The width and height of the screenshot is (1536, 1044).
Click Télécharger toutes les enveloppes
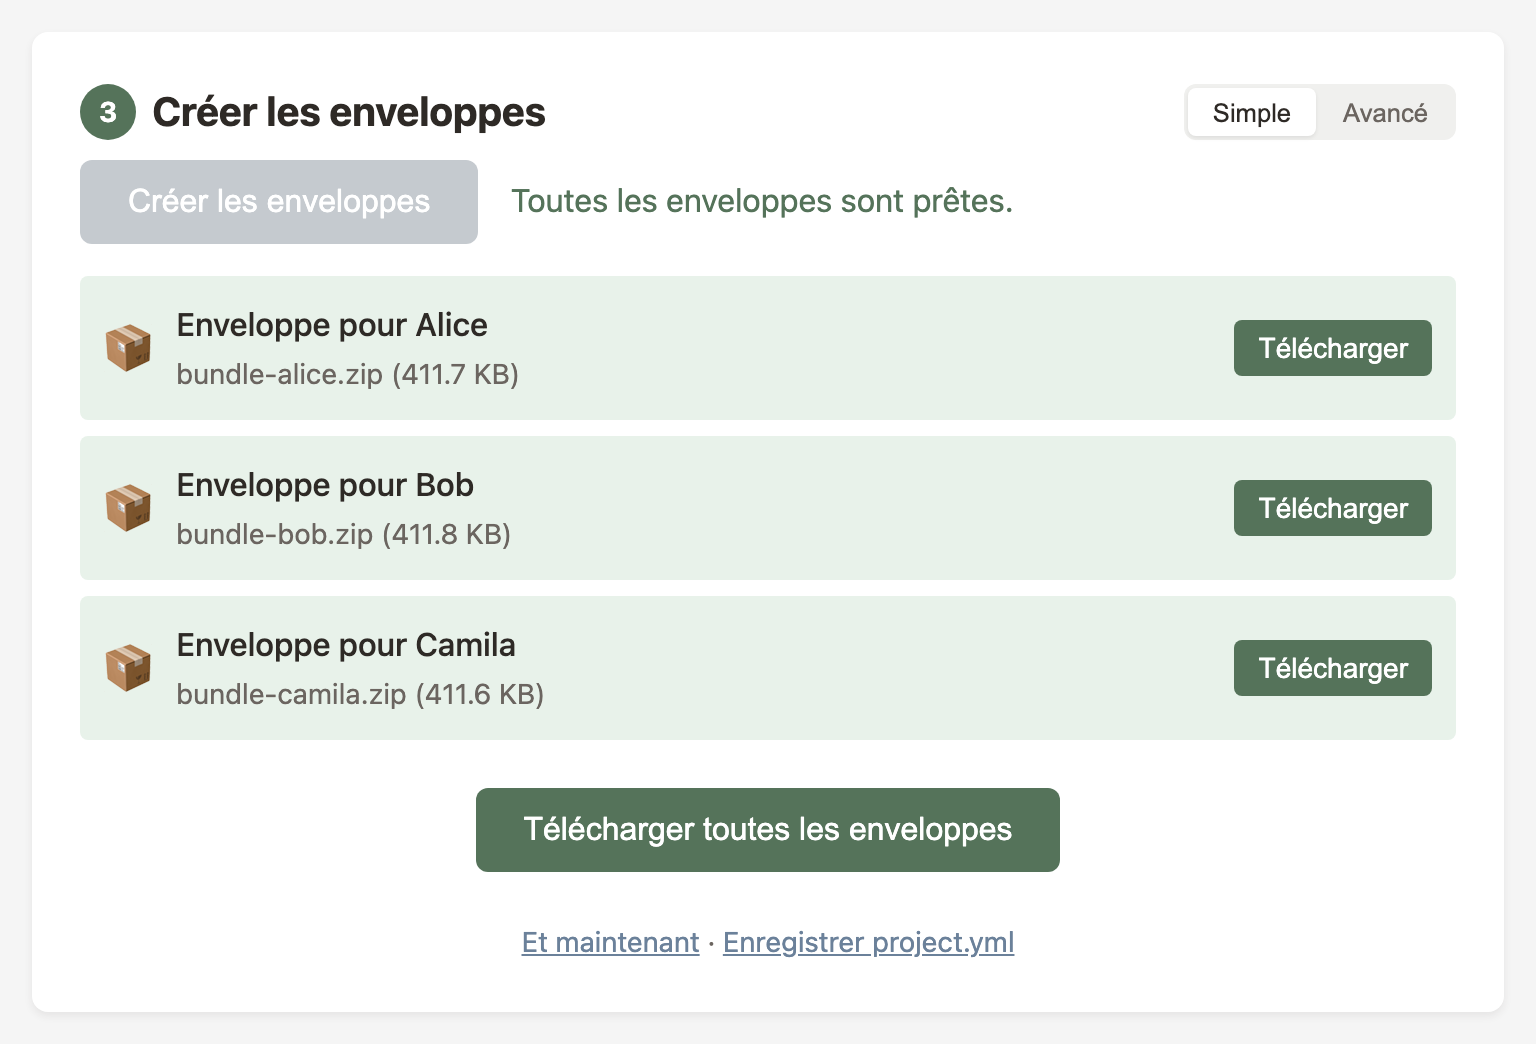[x=767, y=829]
